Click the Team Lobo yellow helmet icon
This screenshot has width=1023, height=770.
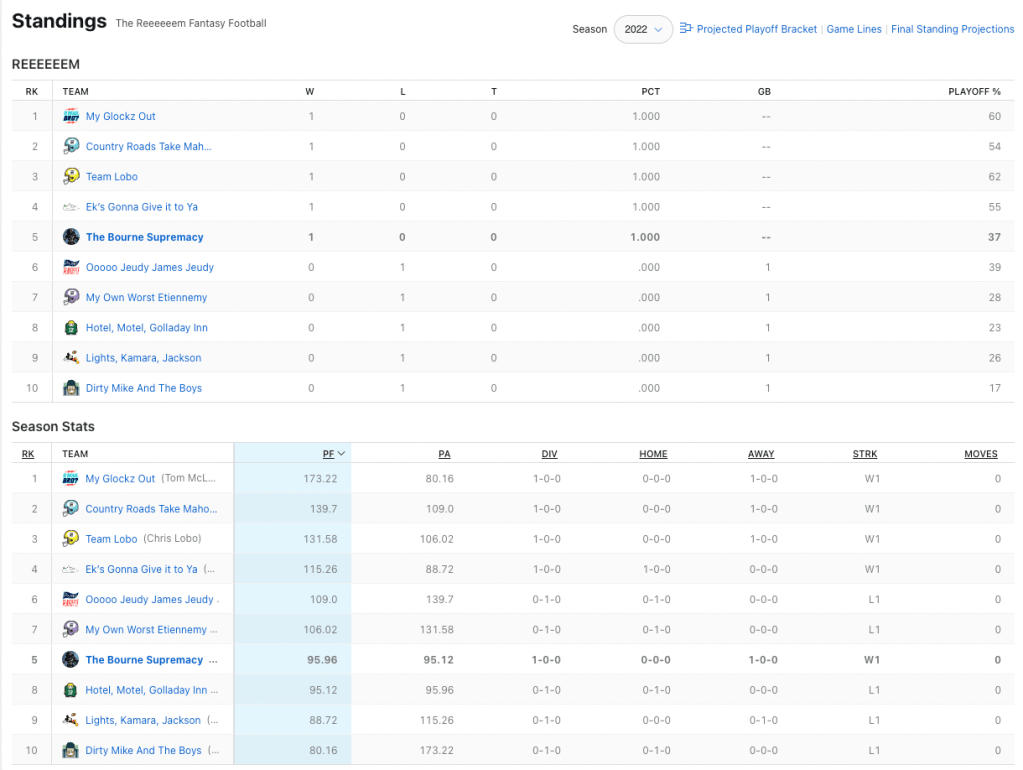(71, 177)
